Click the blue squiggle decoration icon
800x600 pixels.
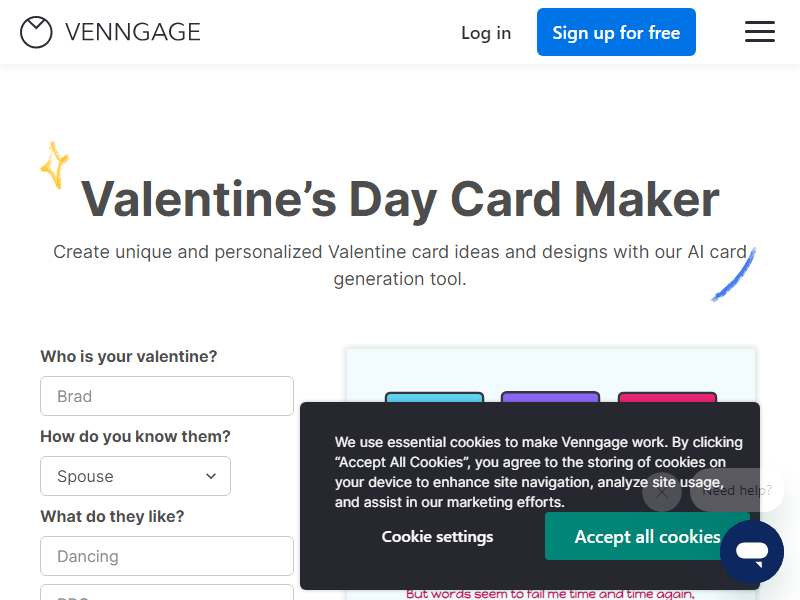click(734, 275)
